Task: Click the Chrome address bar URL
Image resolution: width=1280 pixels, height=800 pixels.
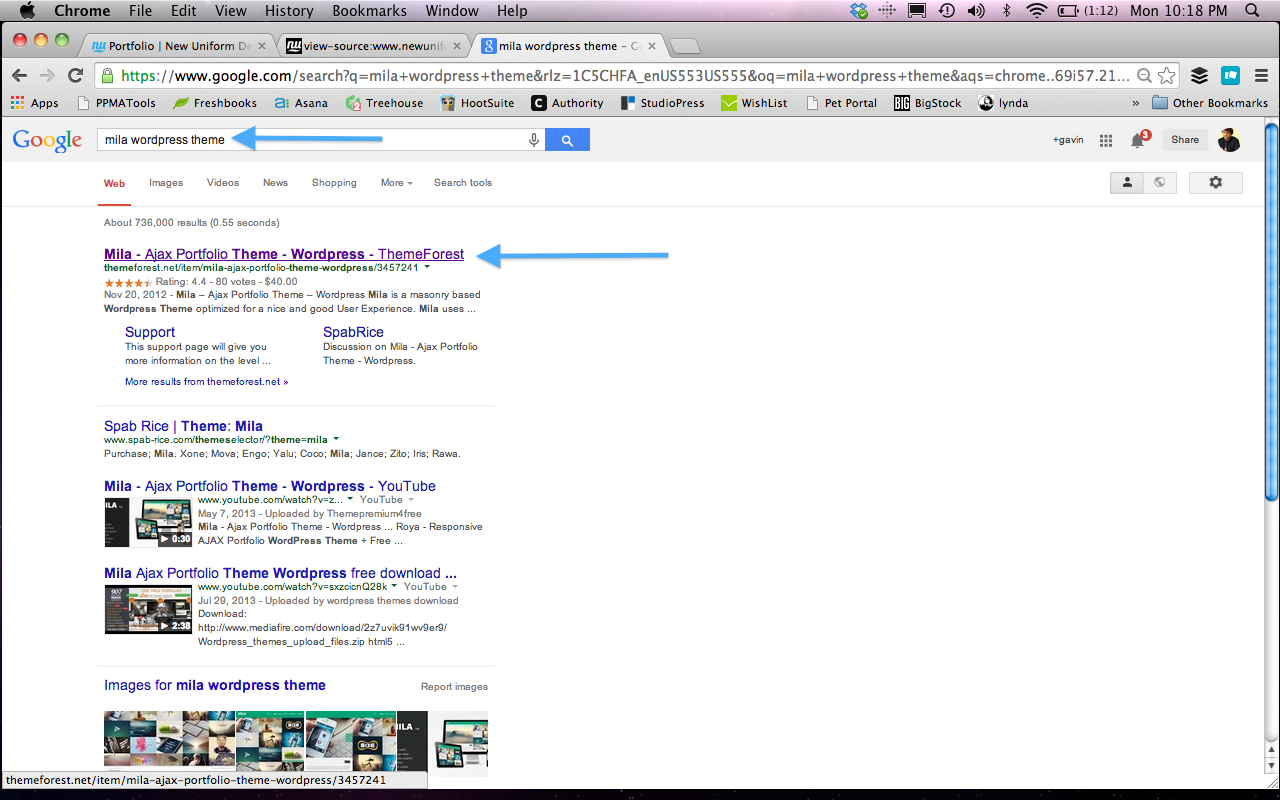Action: 626,76
